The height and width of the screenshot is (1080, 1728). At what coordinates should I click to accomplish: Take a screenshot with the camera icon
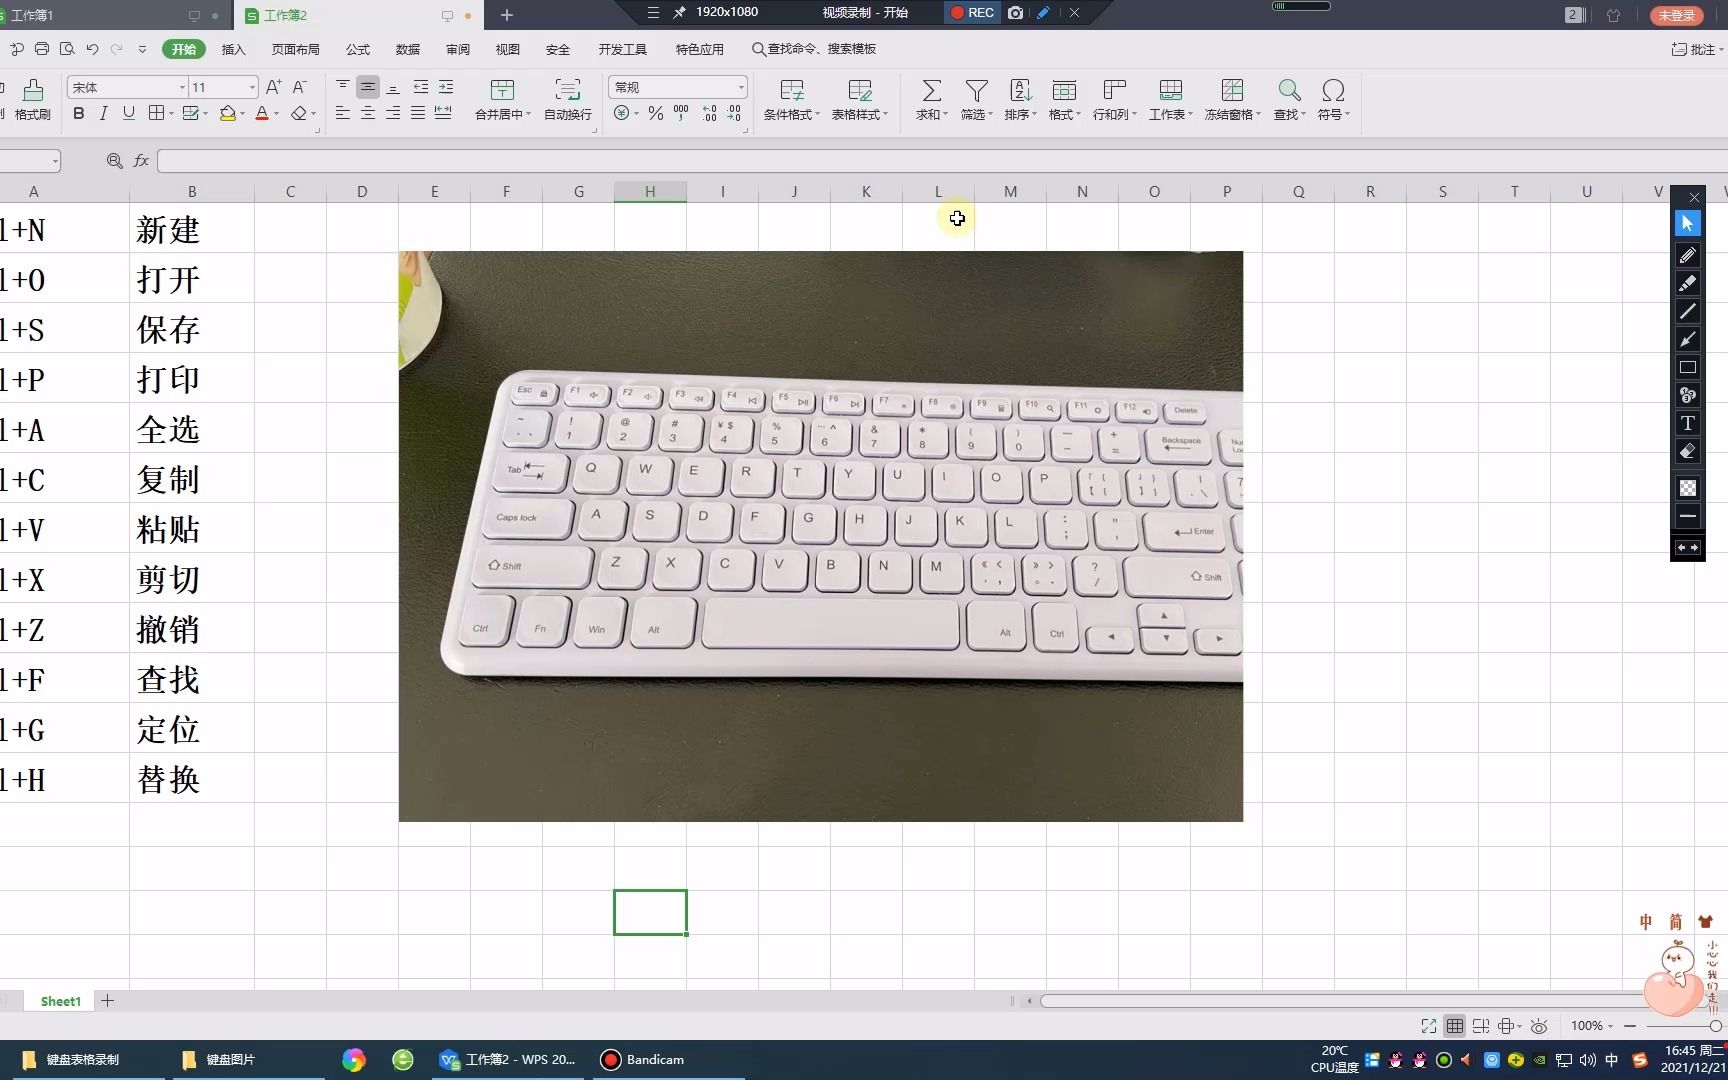tap(1015, 13)
